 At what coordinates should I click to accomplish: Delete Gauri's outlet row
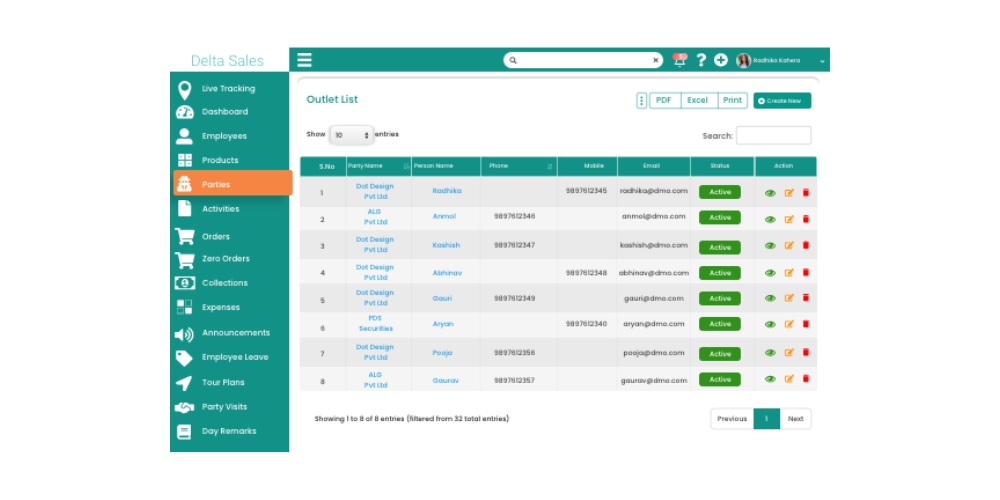[x=805, y=298]
